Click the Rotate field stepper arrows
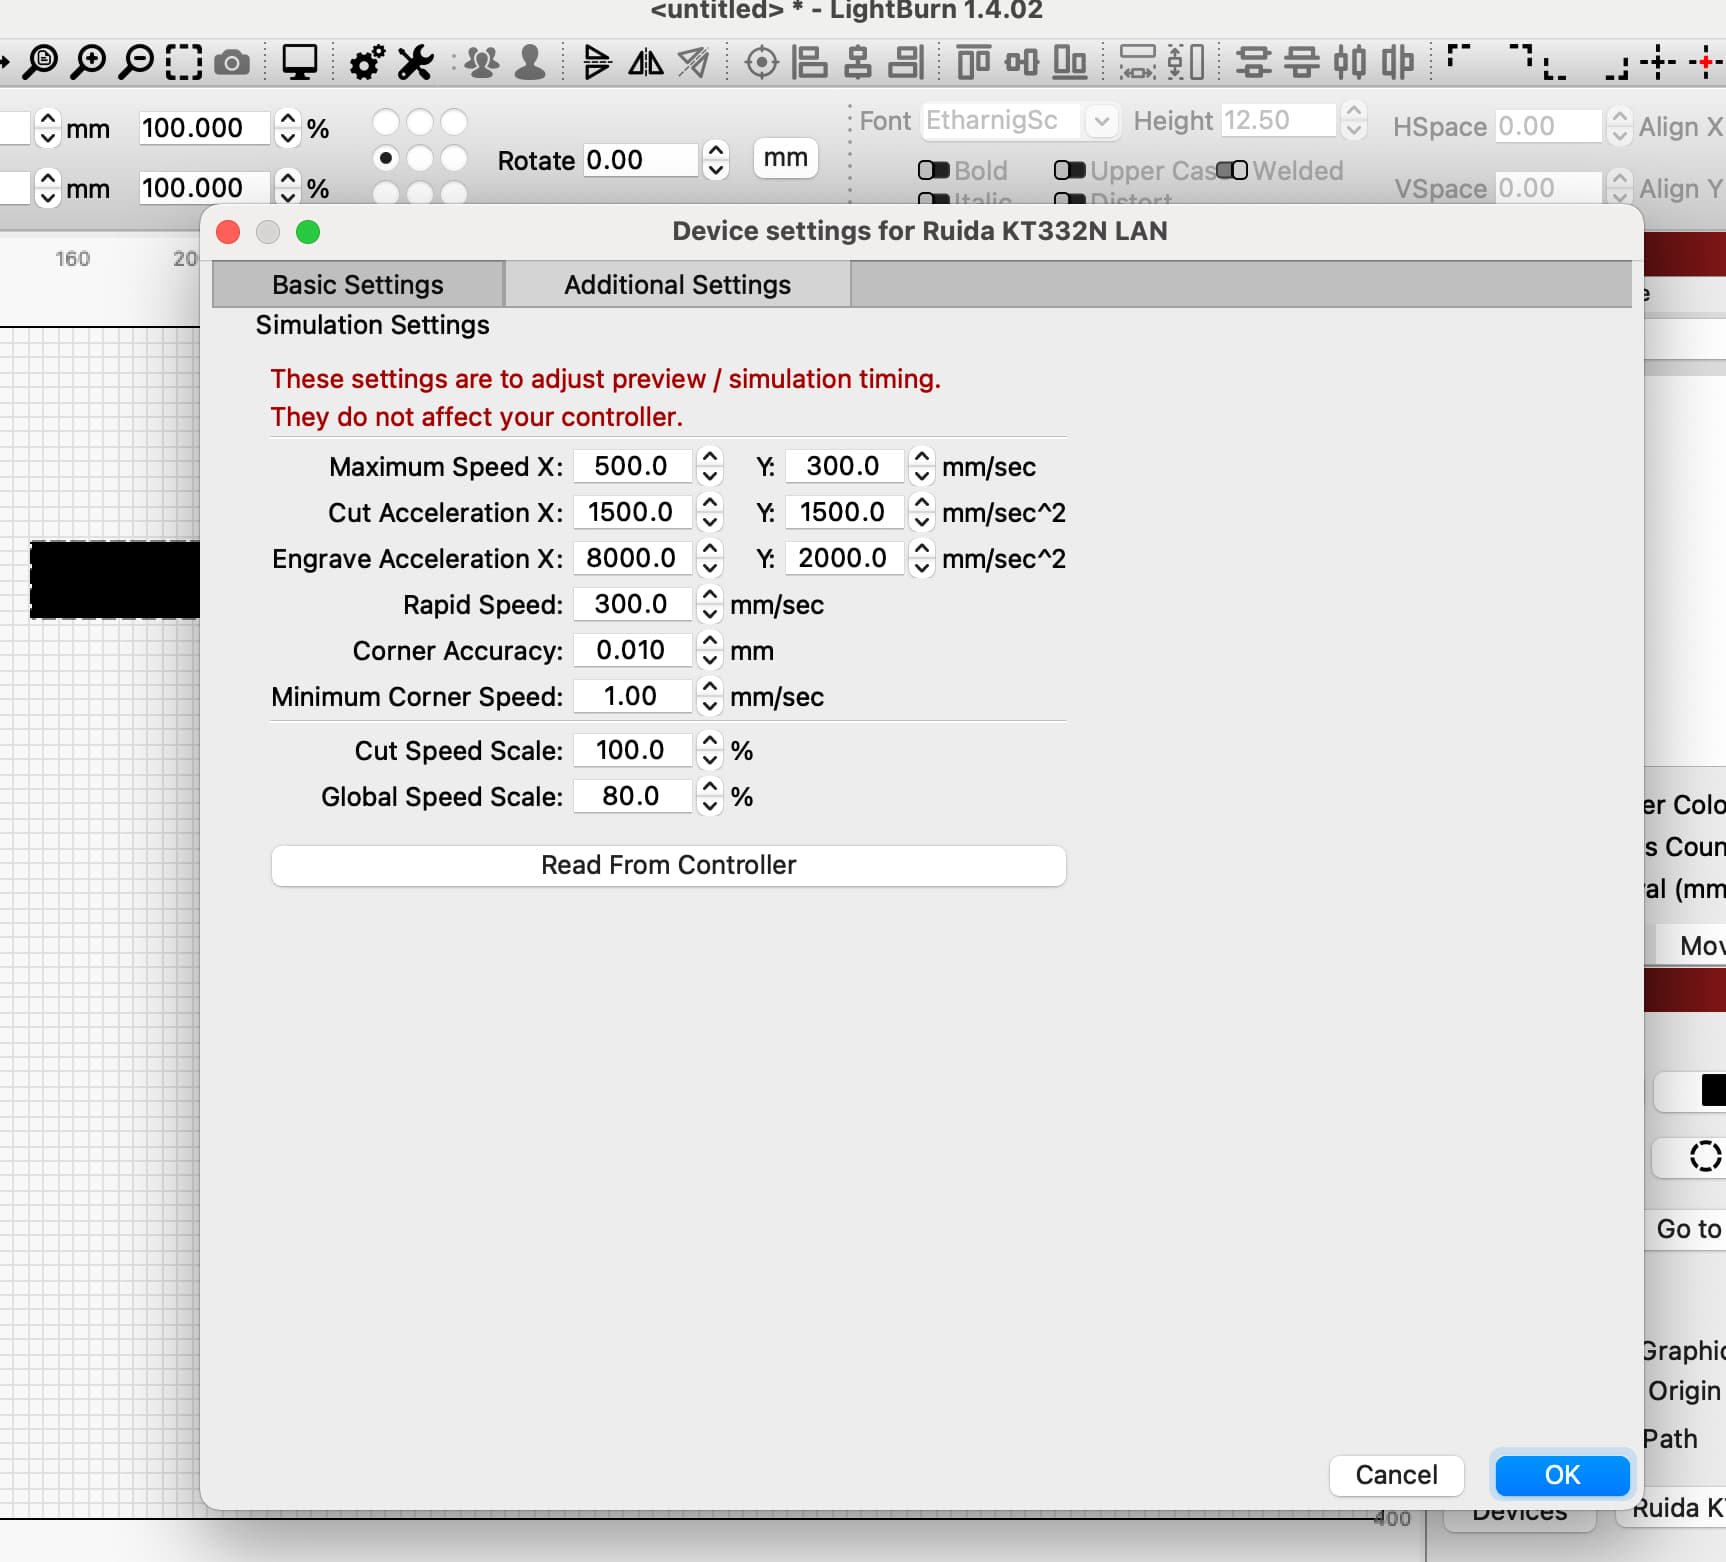Image resolution: width=1726 pixels, height=1562 pixels. pyautogui.click(x=715, y=159)
